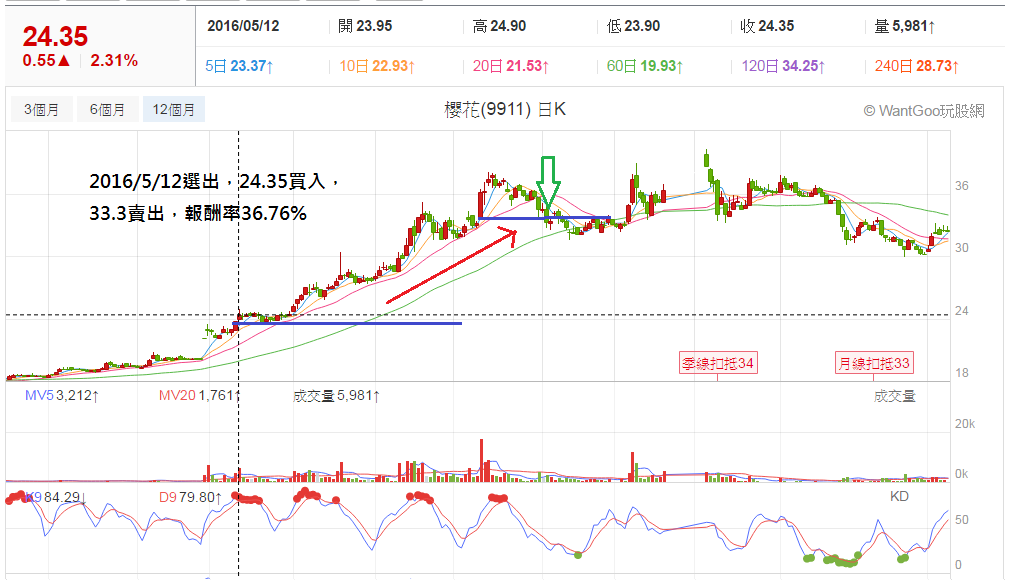
Task: Switch to the 6個月 range tab
Action: 108,110
